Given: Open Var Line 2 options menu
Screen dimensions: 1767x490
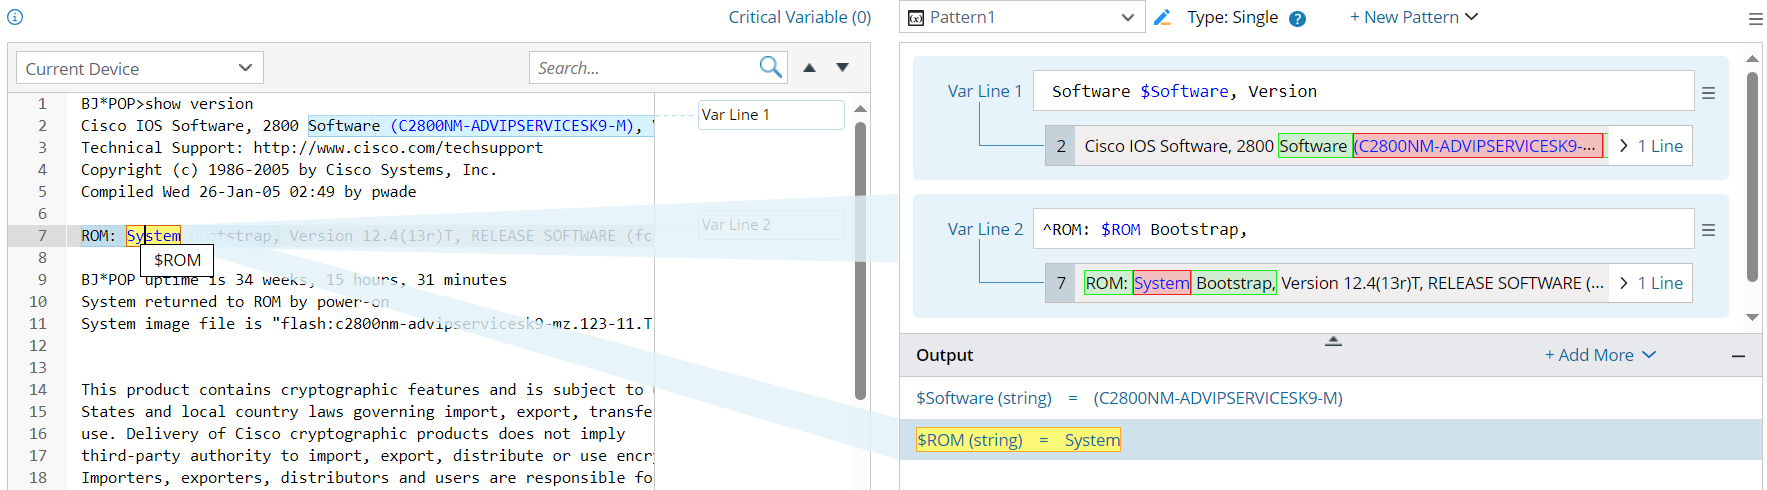Looking at the screenshot, I should (1709, 230).
